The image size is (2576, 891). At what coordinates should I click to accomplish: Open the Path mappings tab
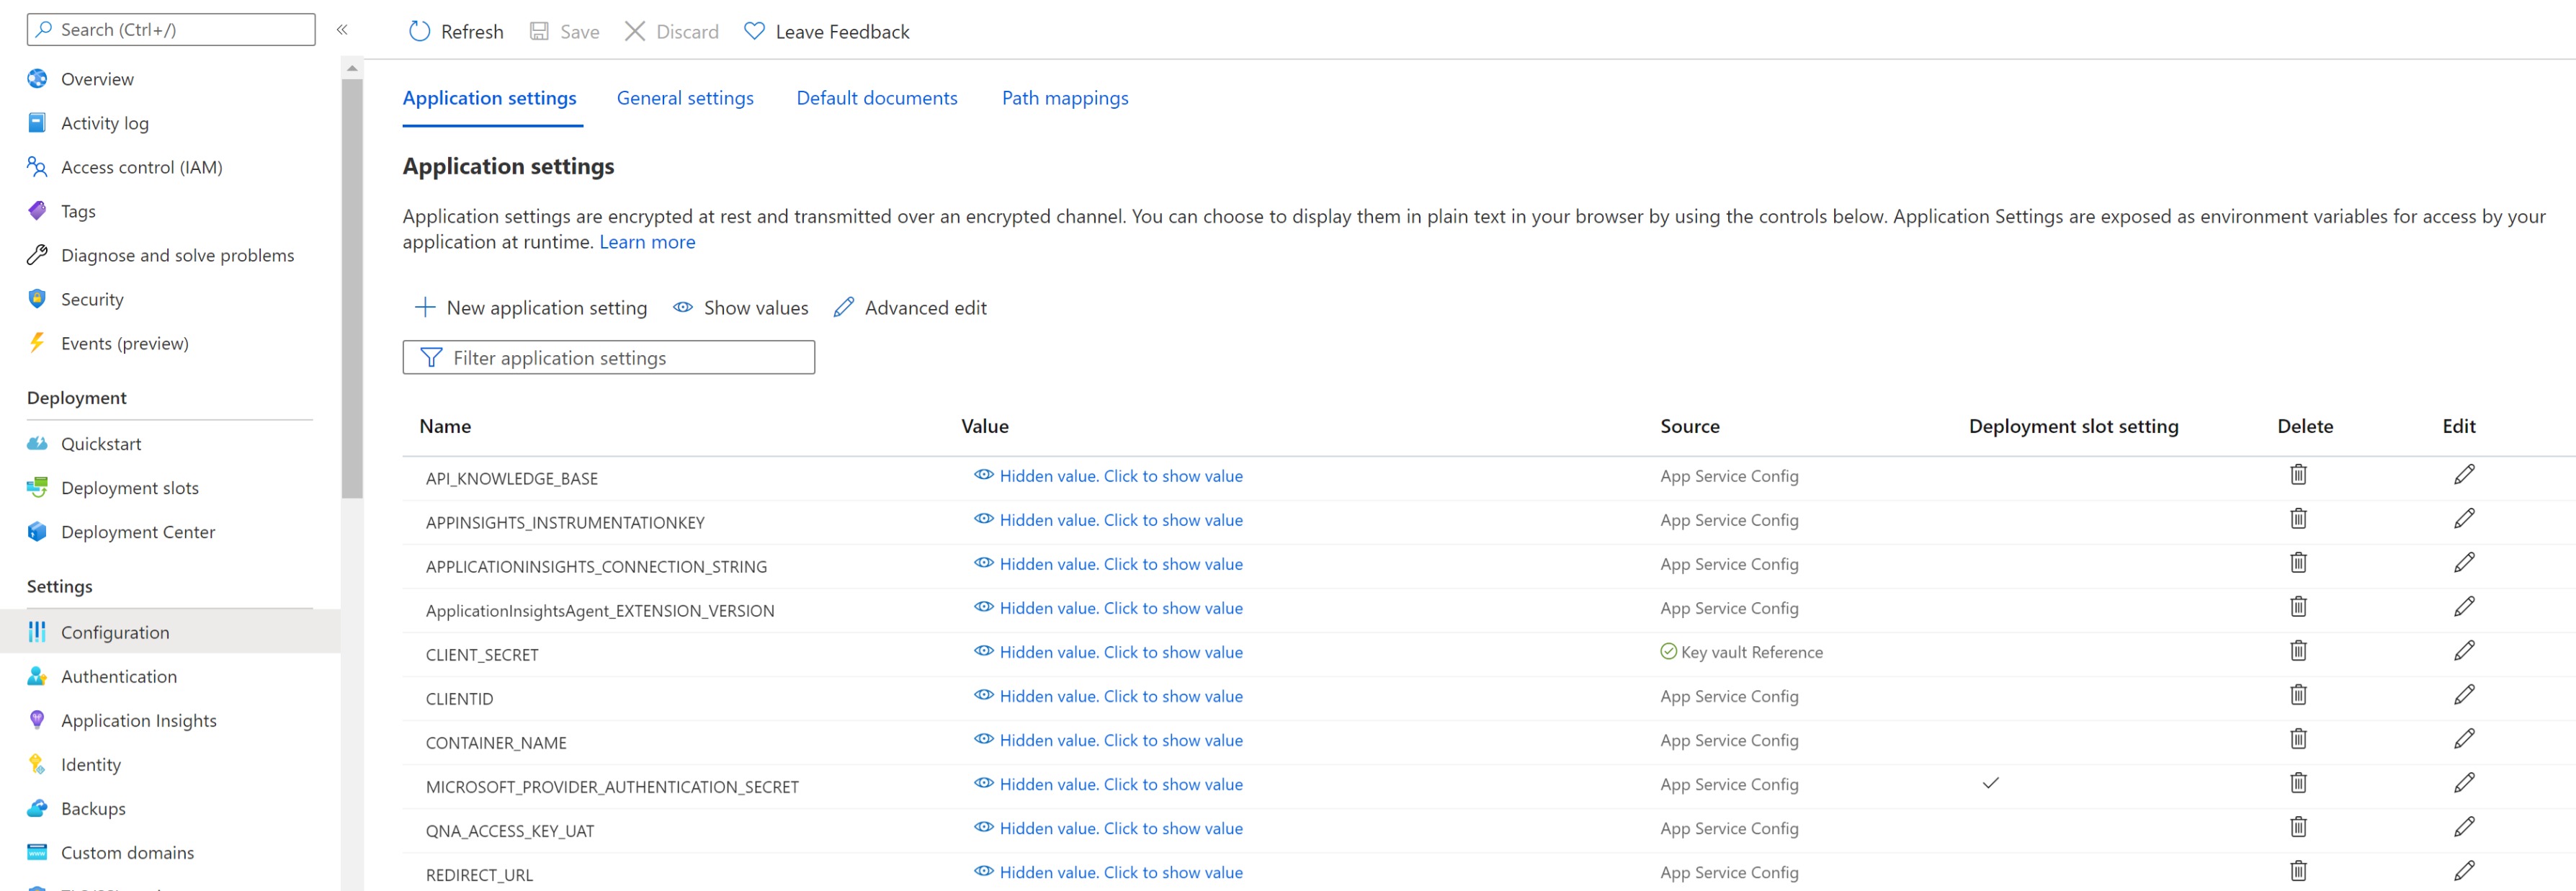[x=1064, y=98]
